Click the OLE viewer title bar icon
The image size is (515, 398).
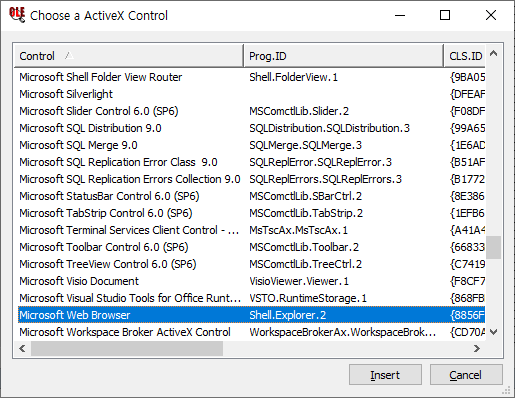click(x=17, y=15)
